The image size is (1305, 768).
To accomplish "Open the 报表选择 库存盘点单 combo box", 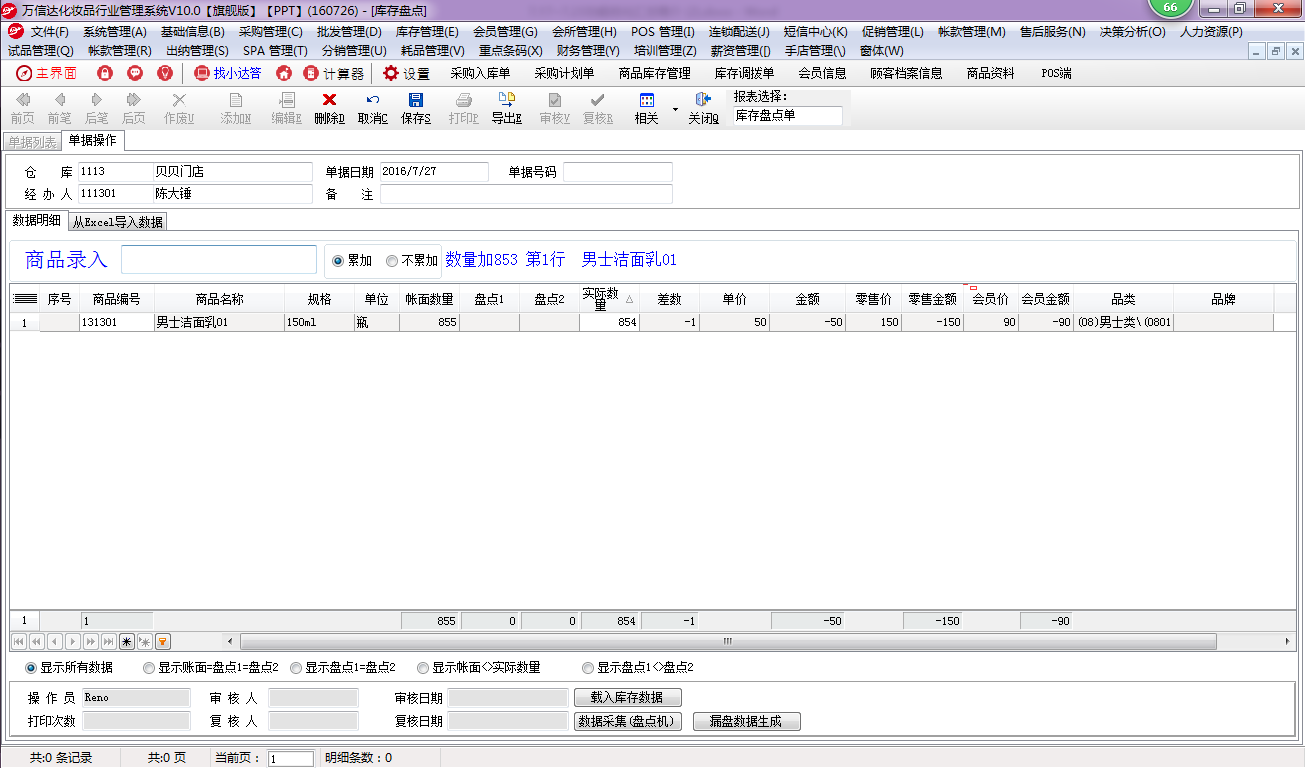I will pyautogui.click(x=787, y=115).
